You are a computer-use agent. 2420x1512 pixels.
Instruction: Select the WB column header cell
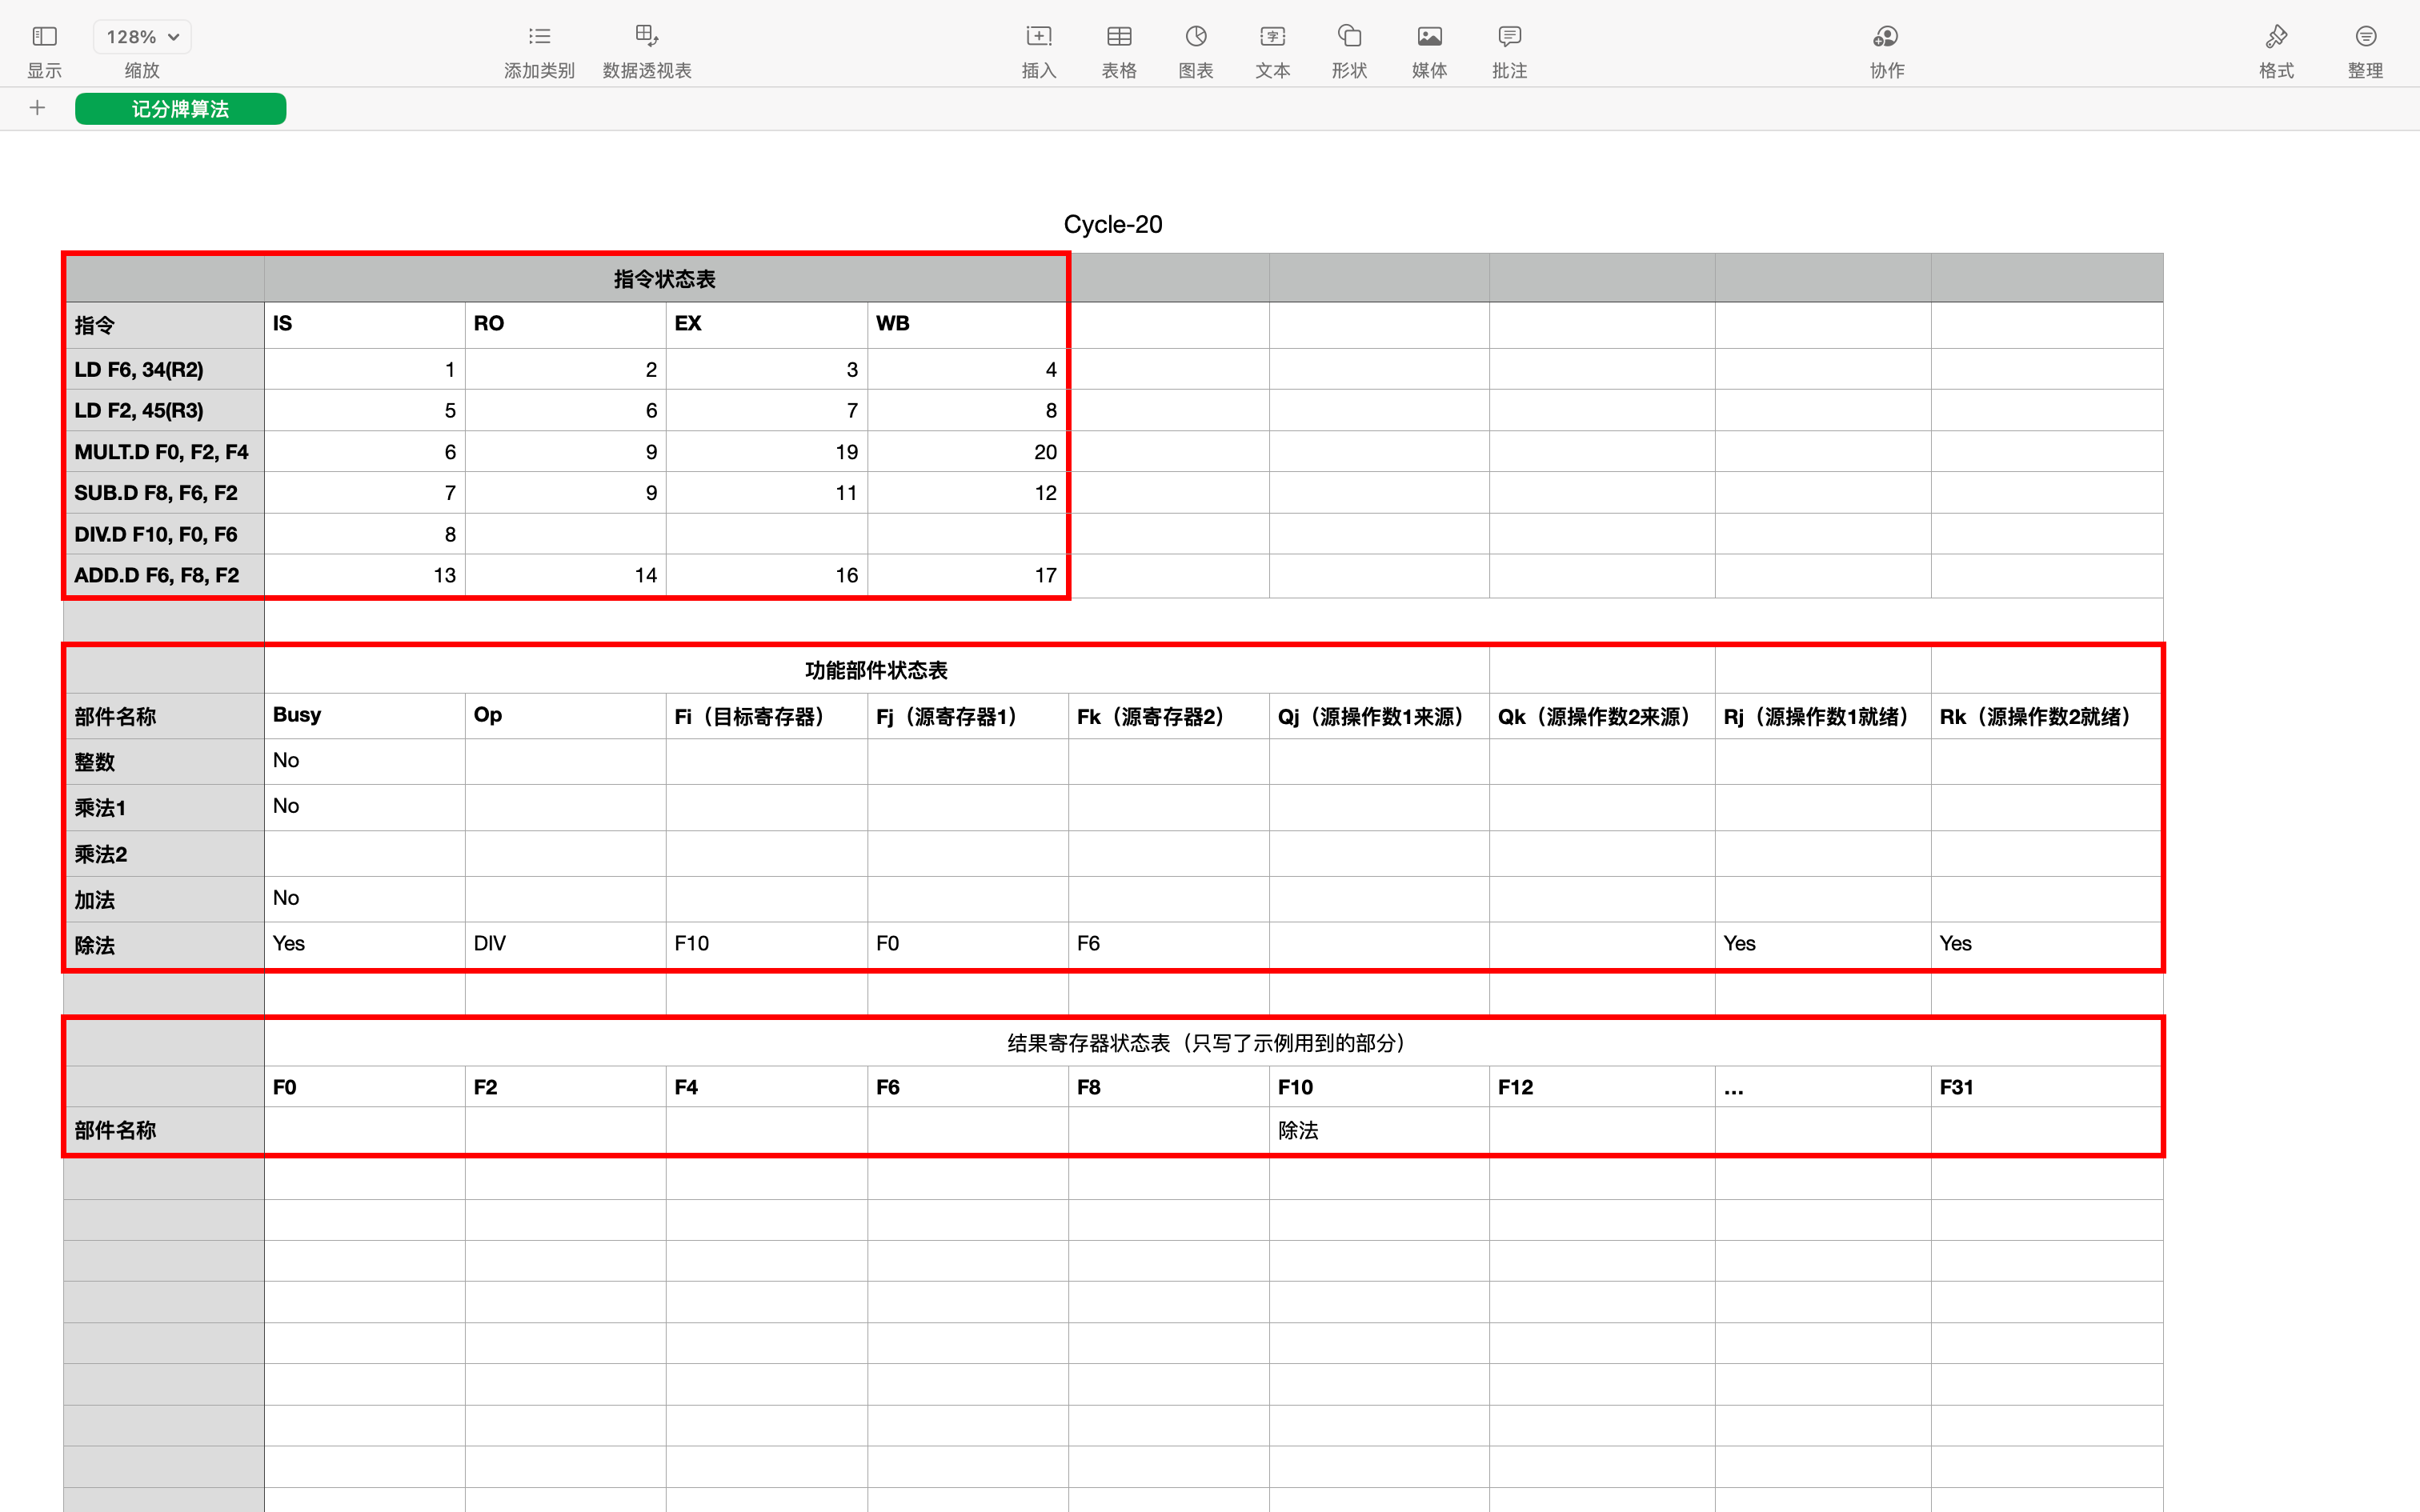968,324
